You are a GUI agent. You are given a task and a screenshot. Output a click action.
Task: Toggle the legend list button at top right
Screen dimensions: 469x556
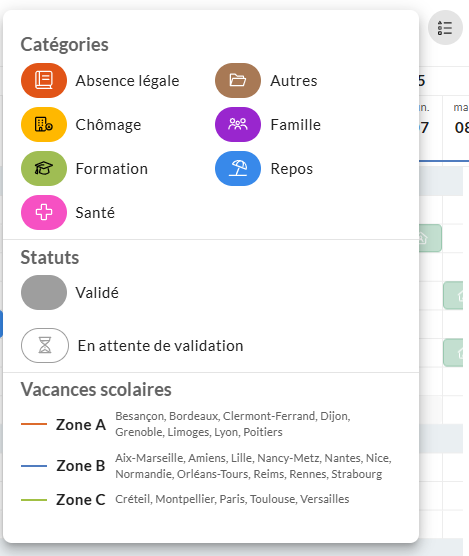[445, 28]
